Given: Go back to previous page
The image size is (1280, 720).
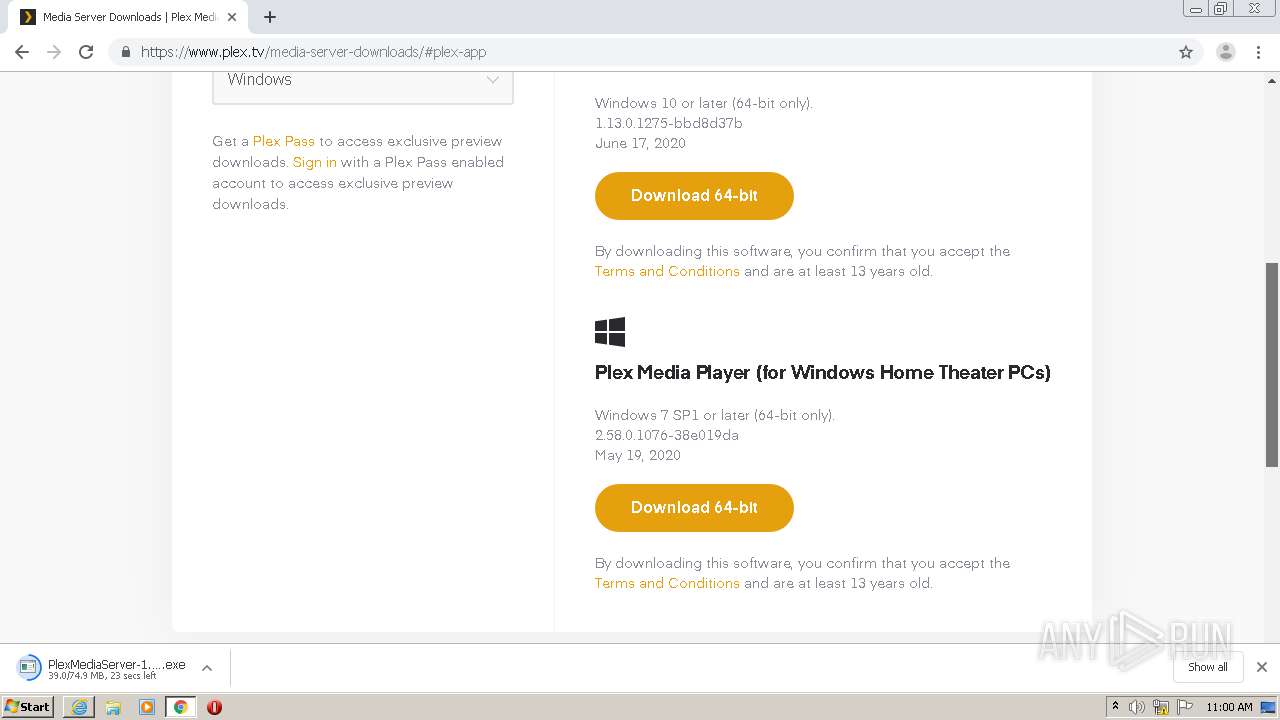Looking at the screenshot, I should click(22, 52).
